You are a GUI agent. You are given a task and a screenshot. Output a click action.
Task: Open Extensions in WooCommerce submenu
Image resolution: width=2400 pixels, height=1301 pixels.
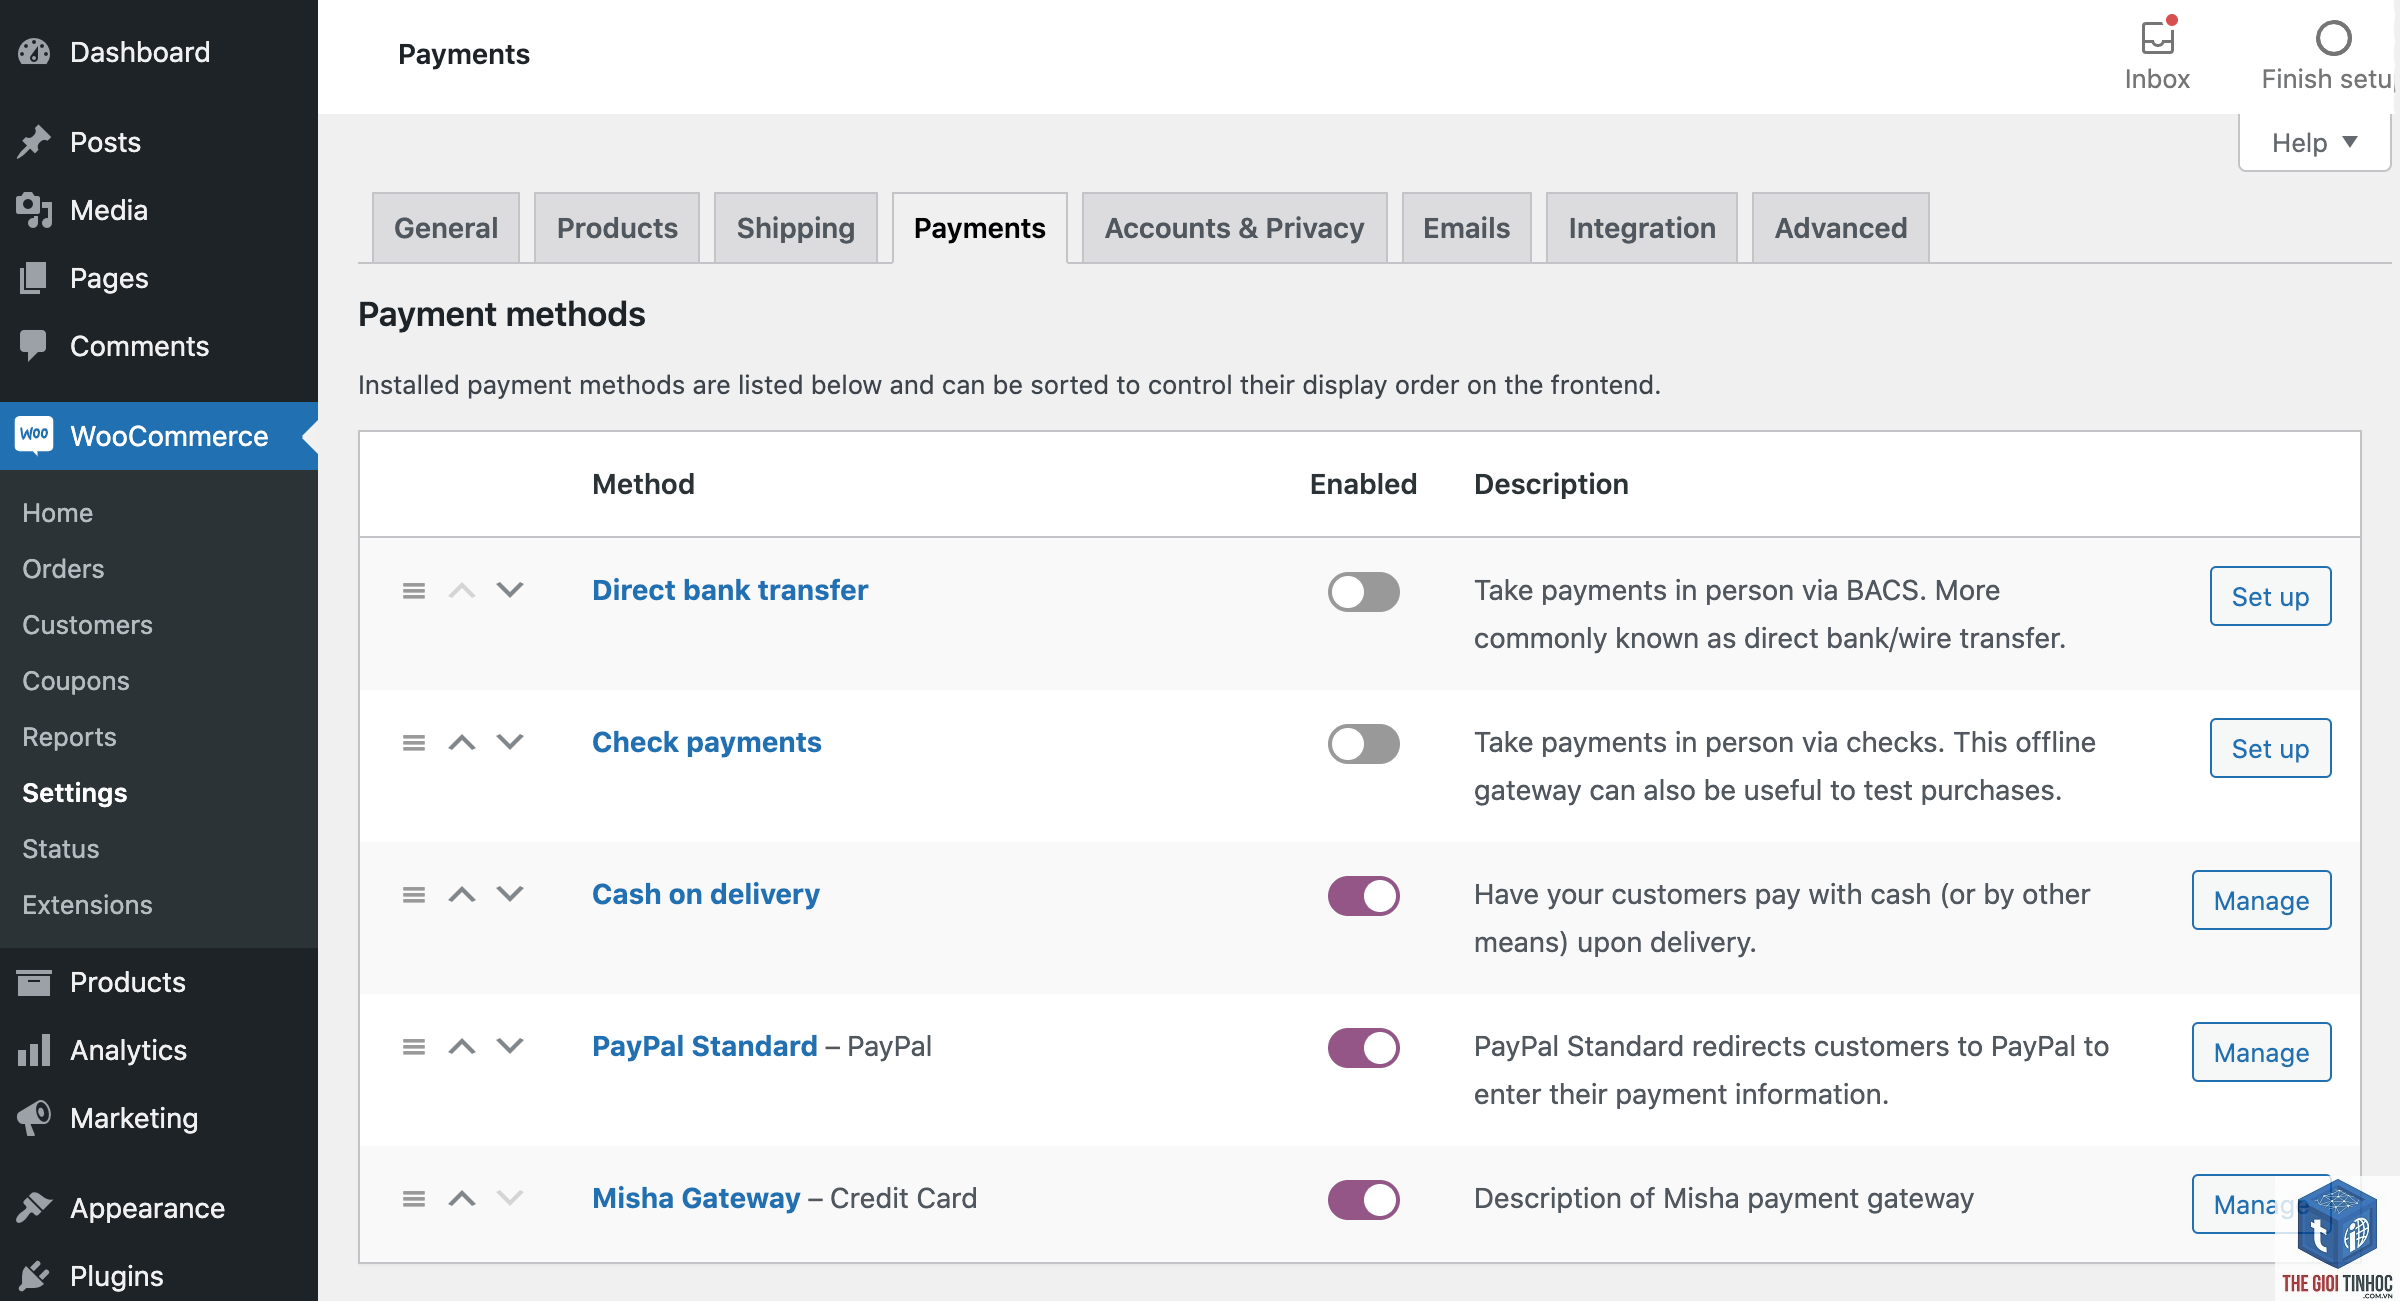(x=87, y=905)
